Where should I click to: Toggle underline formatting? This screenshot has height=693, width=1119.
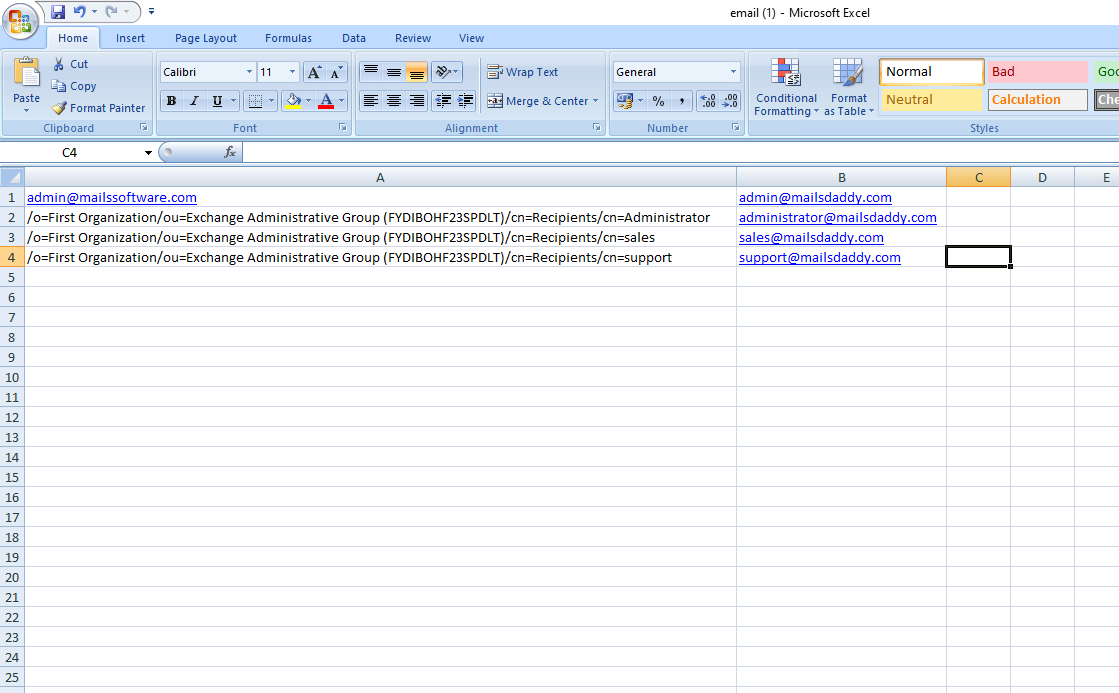(217, 101)
